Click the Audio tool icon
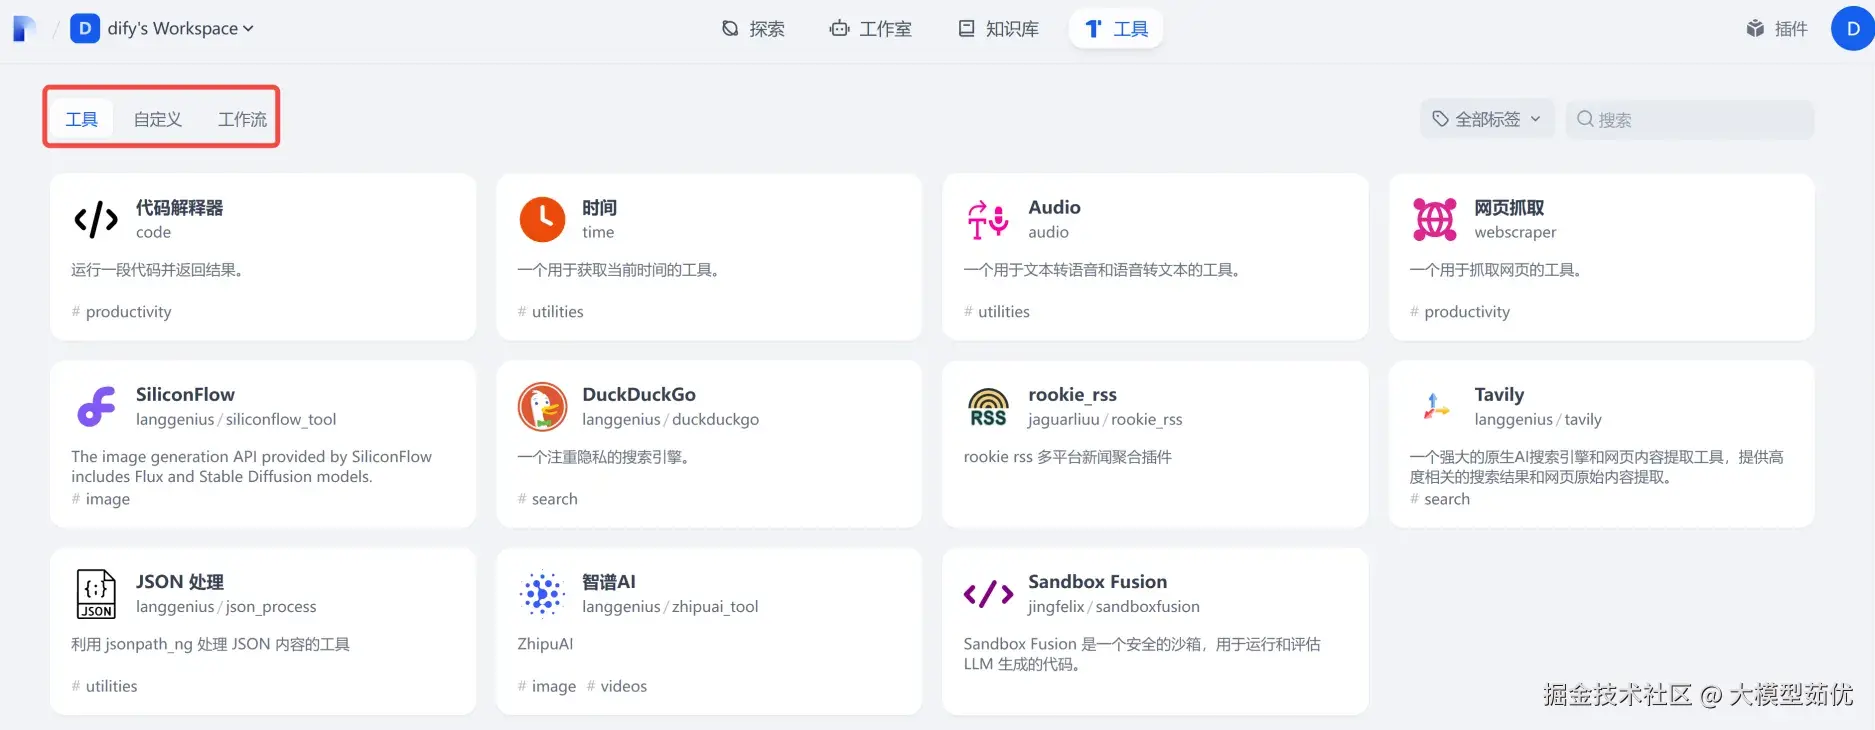 (x=988, y=219)
